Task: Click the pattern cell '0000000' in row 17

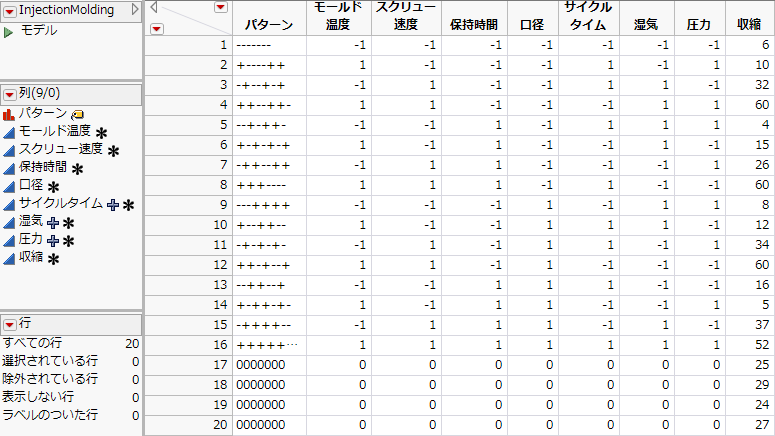Action: point(269,365)
